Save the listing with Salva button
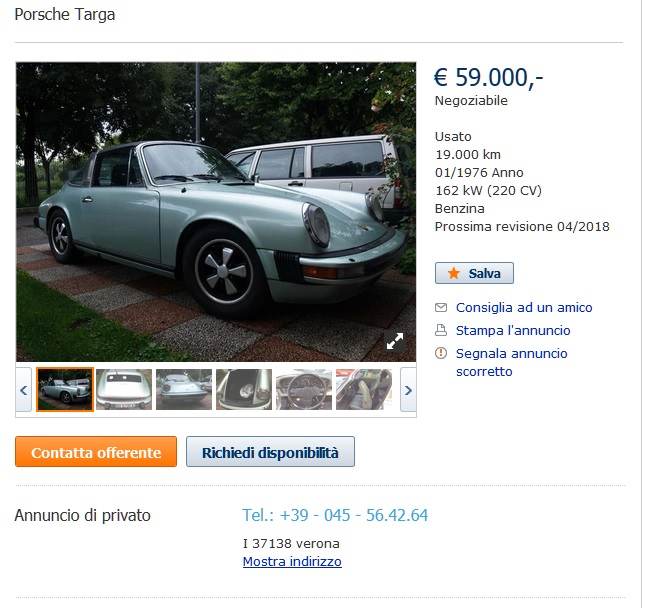648x608 pixels. (x=474, y=273)
